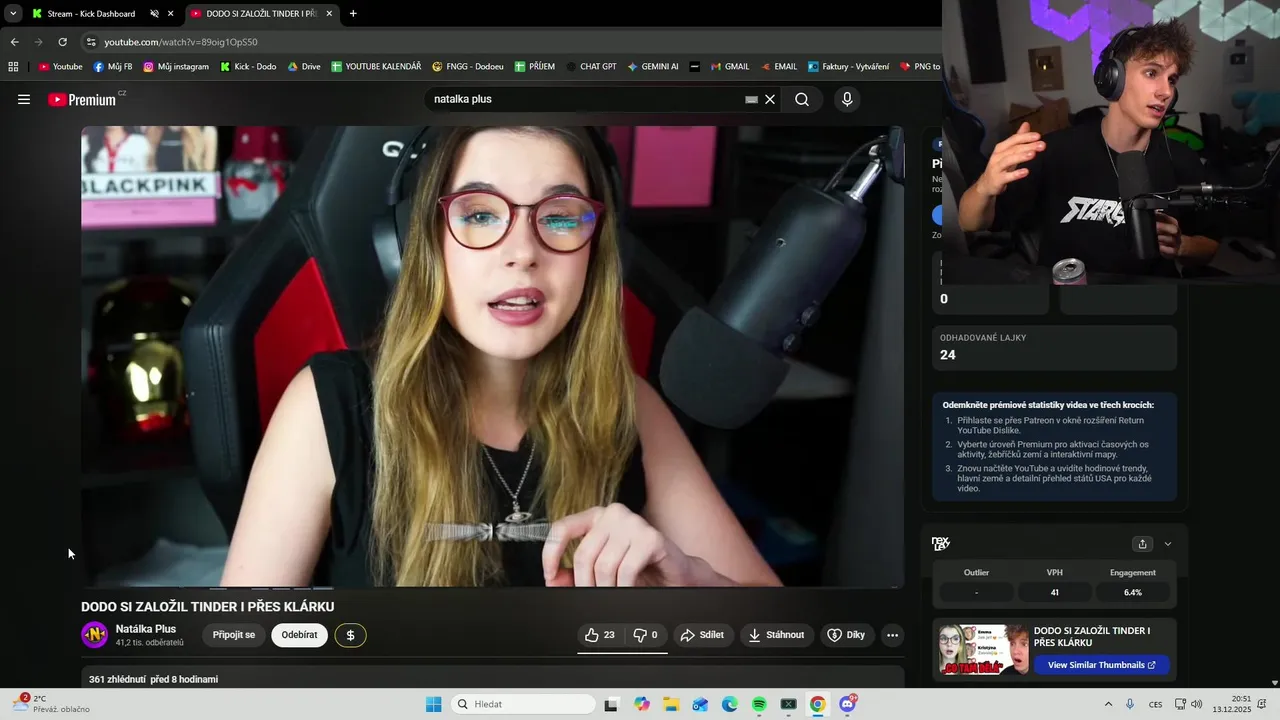Click the taskbar Hledat search box
Viewport: 1280px width, 720px height.
[x=521, y=704]
